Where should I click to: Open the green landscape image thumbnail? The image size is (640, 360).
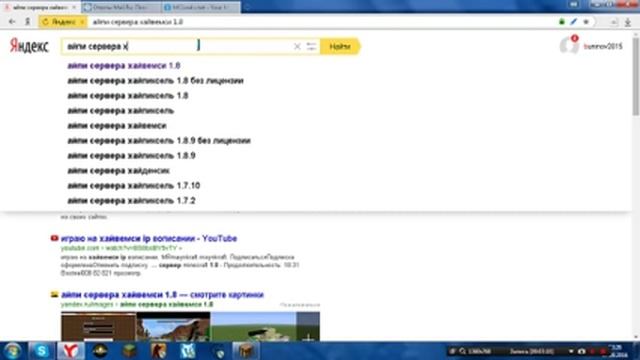click(x=253, y=327)
